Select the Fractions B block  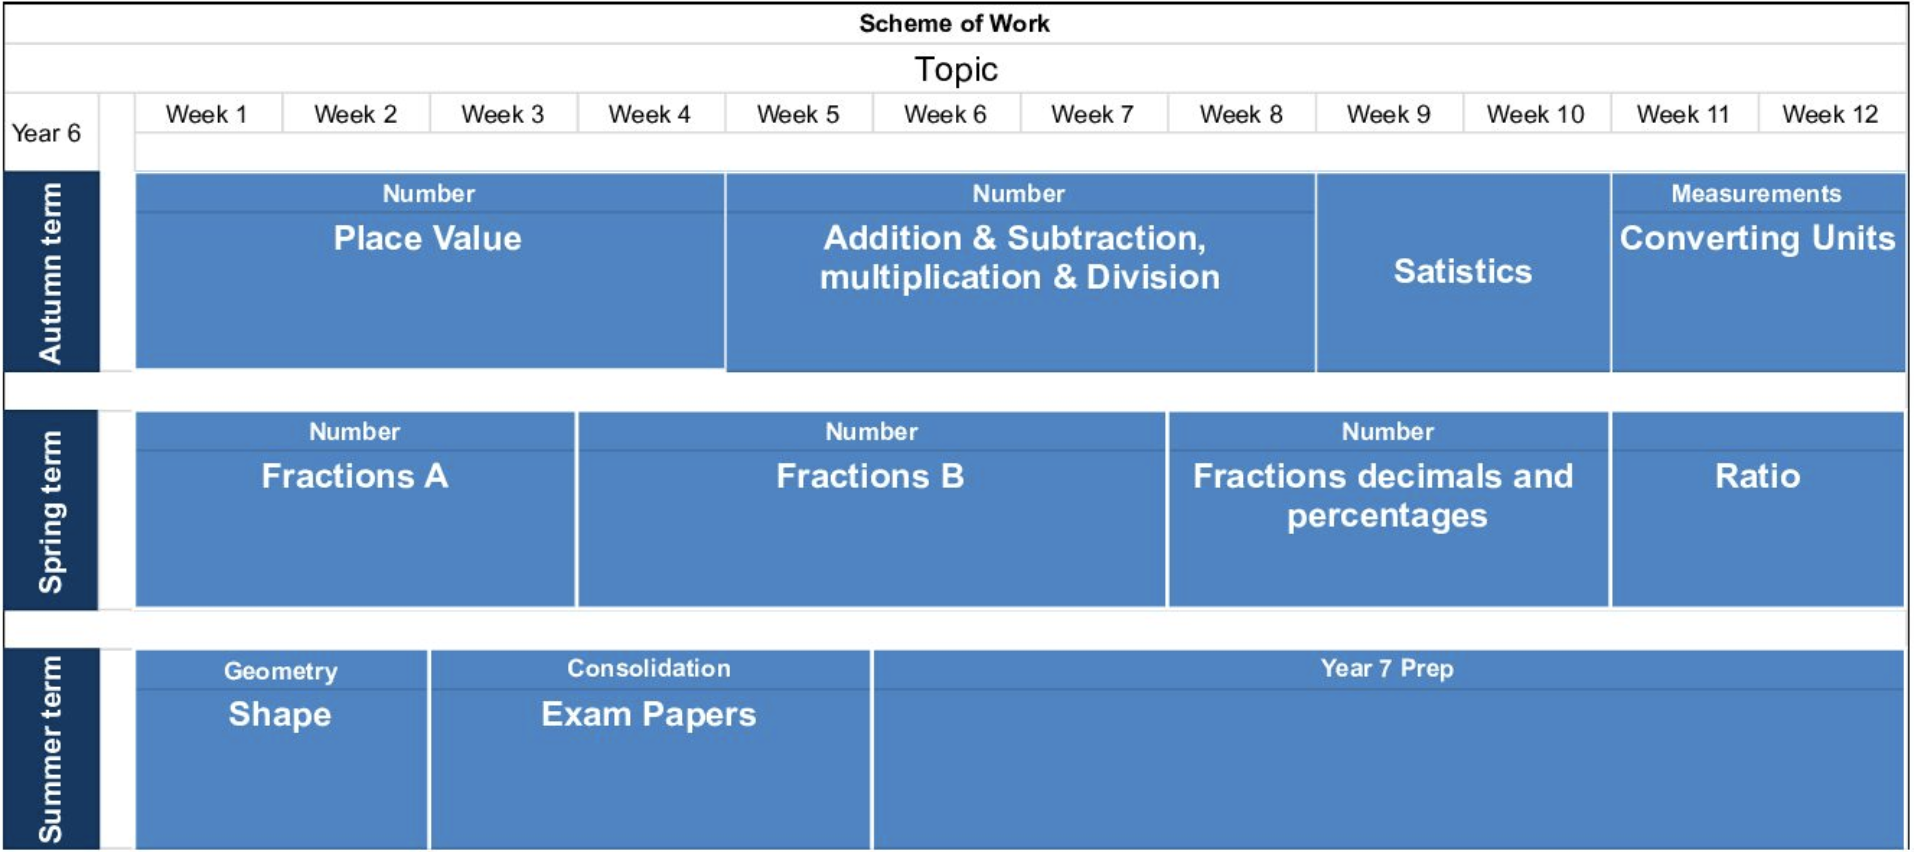click(870, 476)
